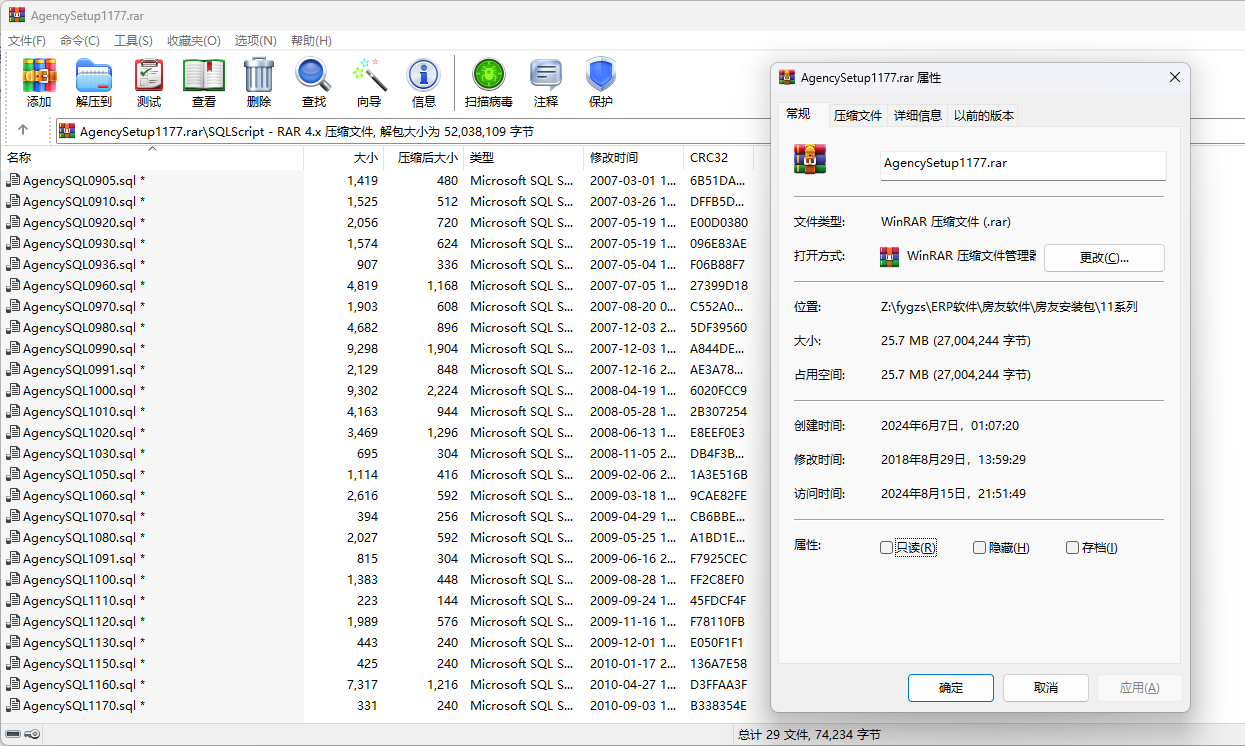Select AgencySQL1020.sql file name
1245x746 pixels.
tap(84, 433)
